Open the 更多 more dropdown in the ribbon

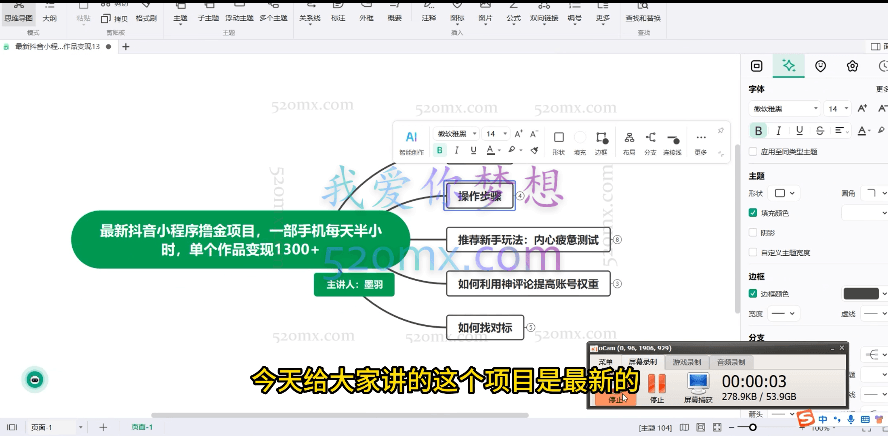(x=603, y=12)
